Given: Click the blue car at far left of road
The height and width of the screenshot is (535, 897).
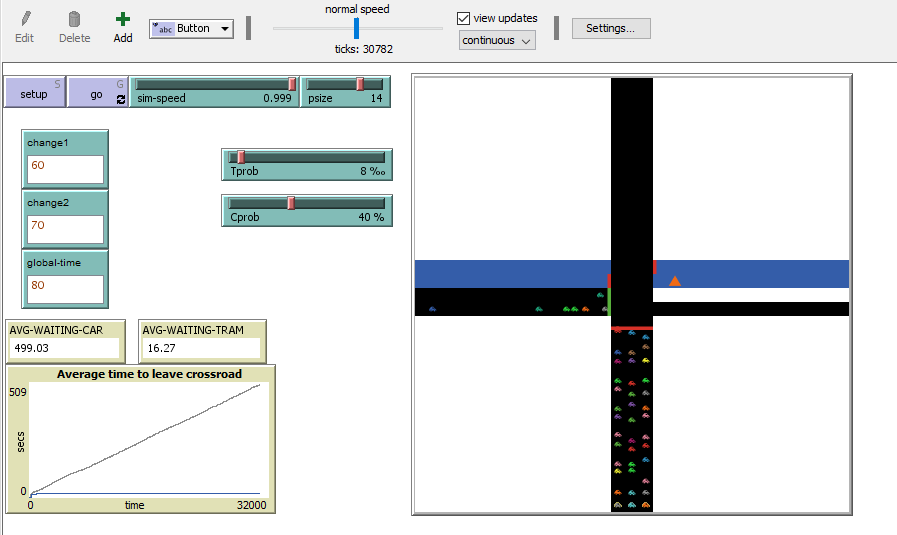Looking at the screenshot, I should pos(432,309).
